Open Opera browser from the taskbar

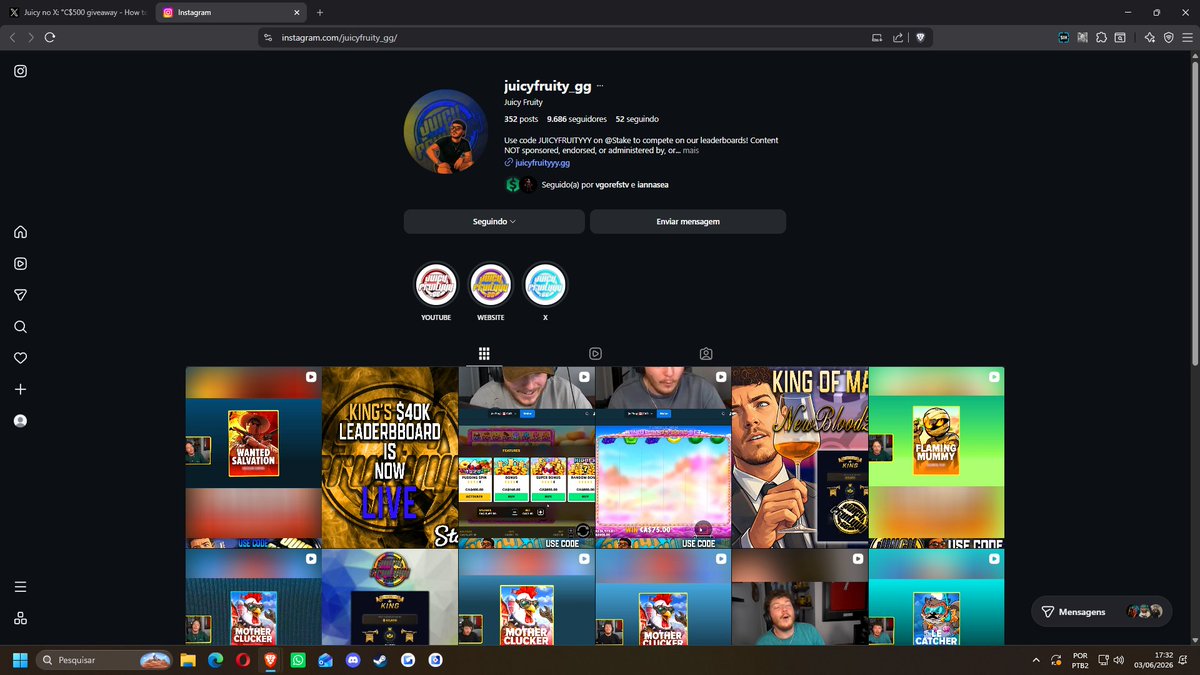(243, 661)
